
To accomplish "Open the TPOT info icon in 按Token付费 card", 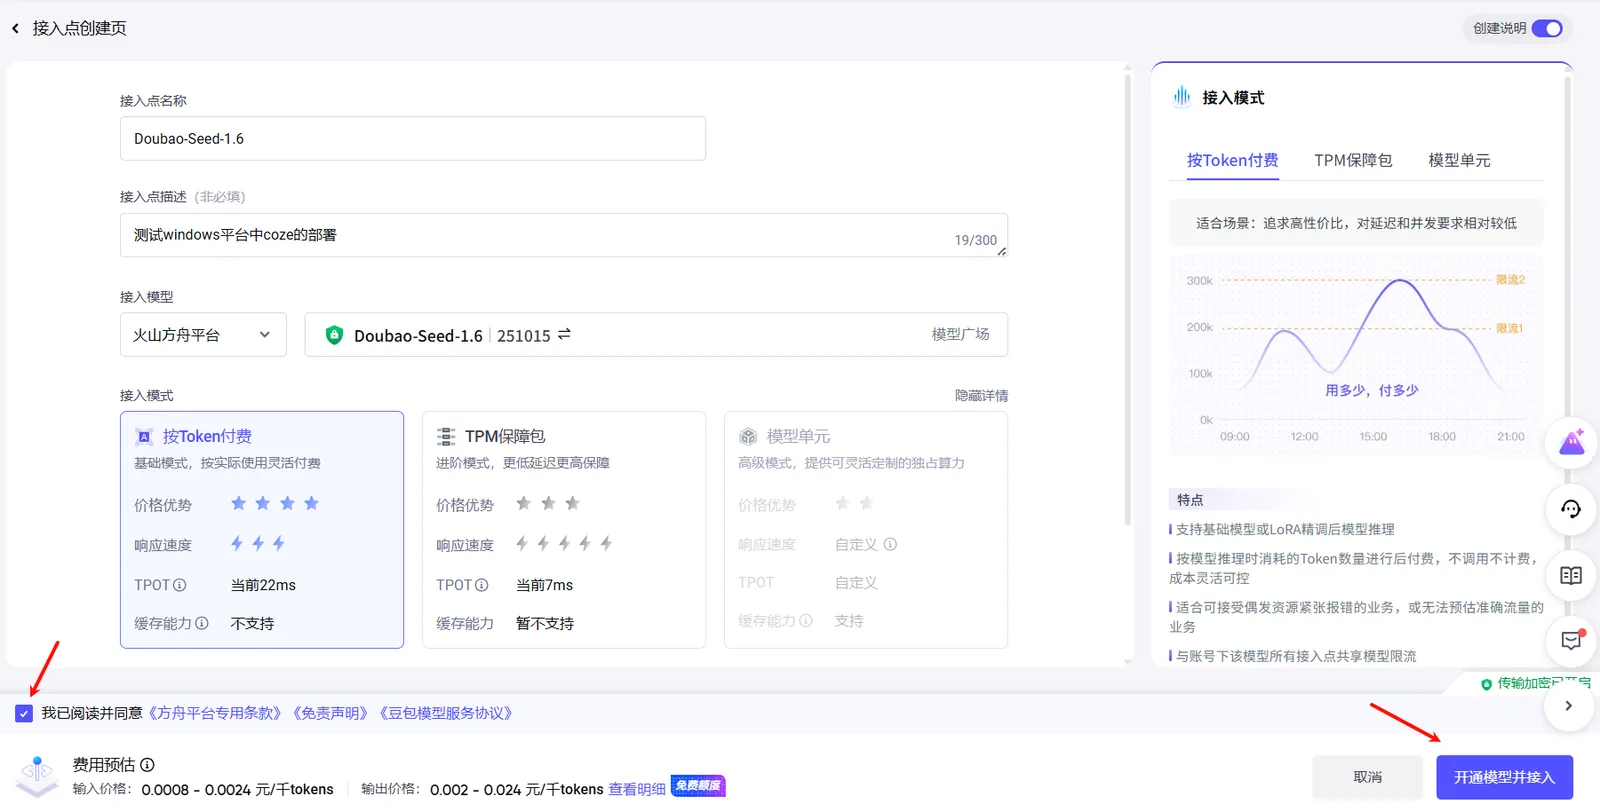I will [x=180, y=585].
